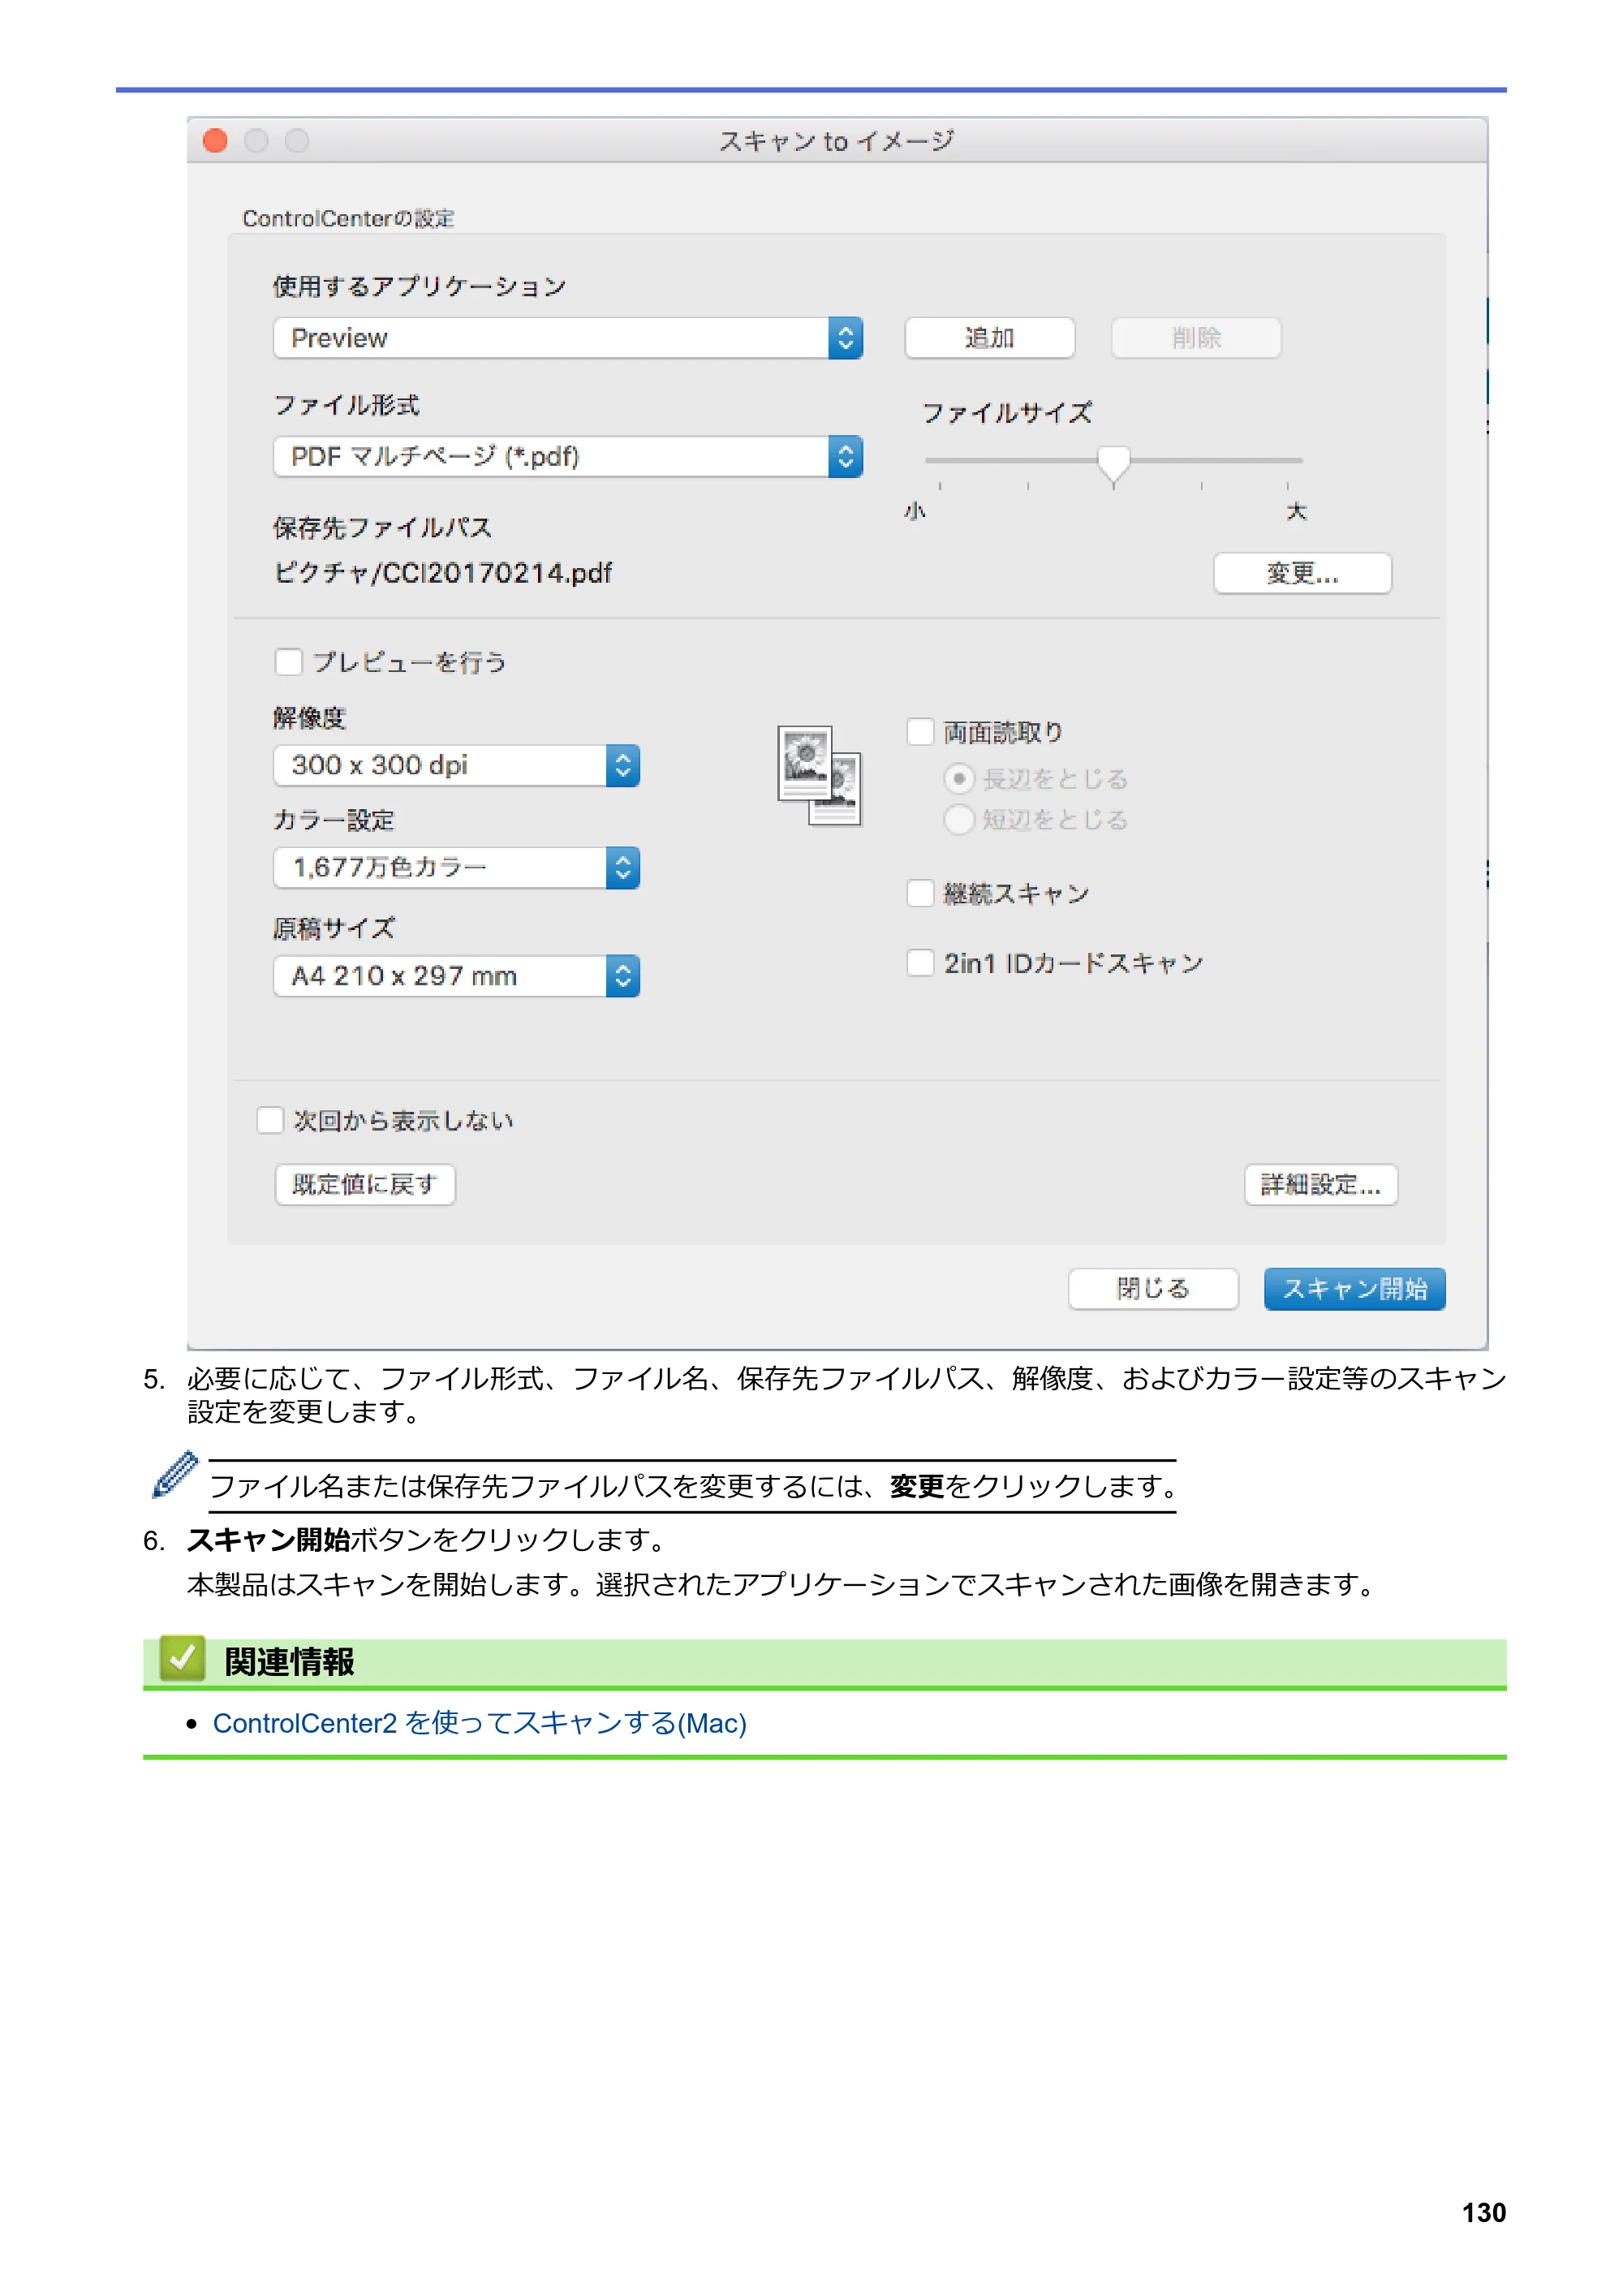The height and width of the screenshot is (2296, 1623).
Task: Click the 変更... button
Action: pyautogui.click(x=1302, y=573)
